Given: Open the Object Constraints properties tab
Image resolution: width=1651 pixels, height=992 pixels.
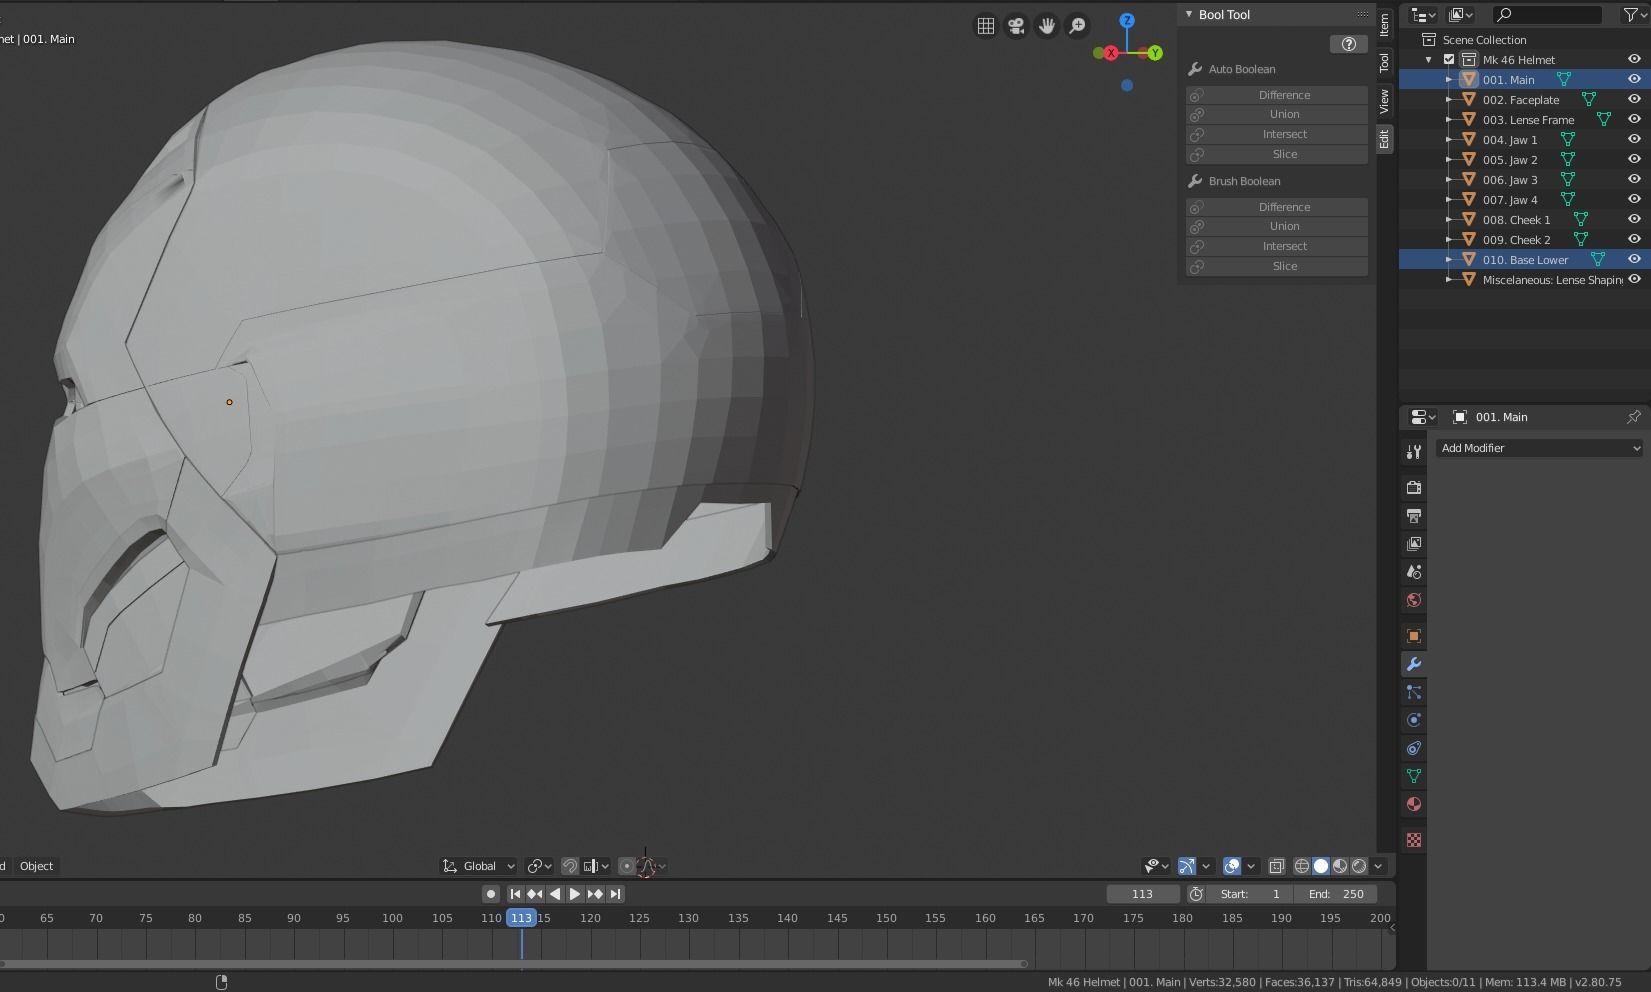Looking at the screenshot, I should (1414, 748).
